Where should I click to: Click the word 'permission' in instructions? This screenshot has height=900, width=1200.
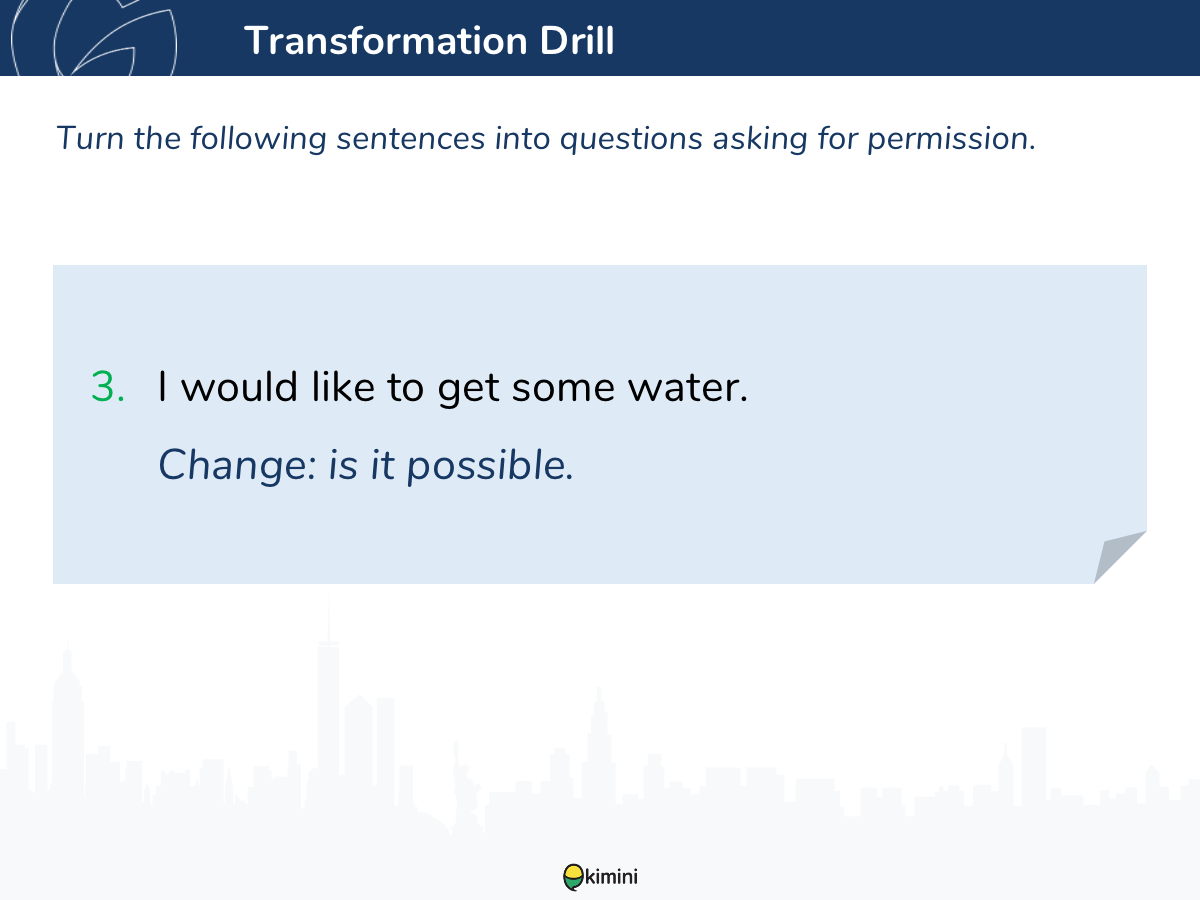pyautogui.click(x=951, y=140)
